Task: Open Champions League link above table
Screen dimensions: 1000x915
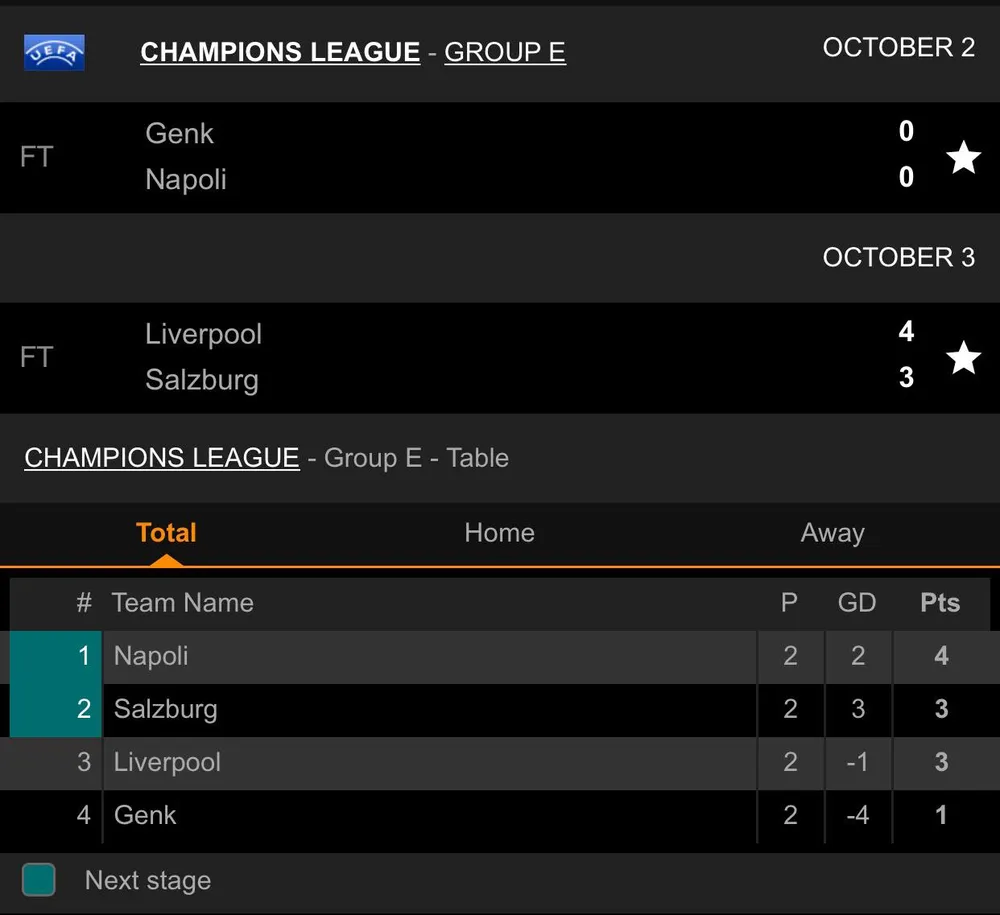Action: click(x=162, y=458)
